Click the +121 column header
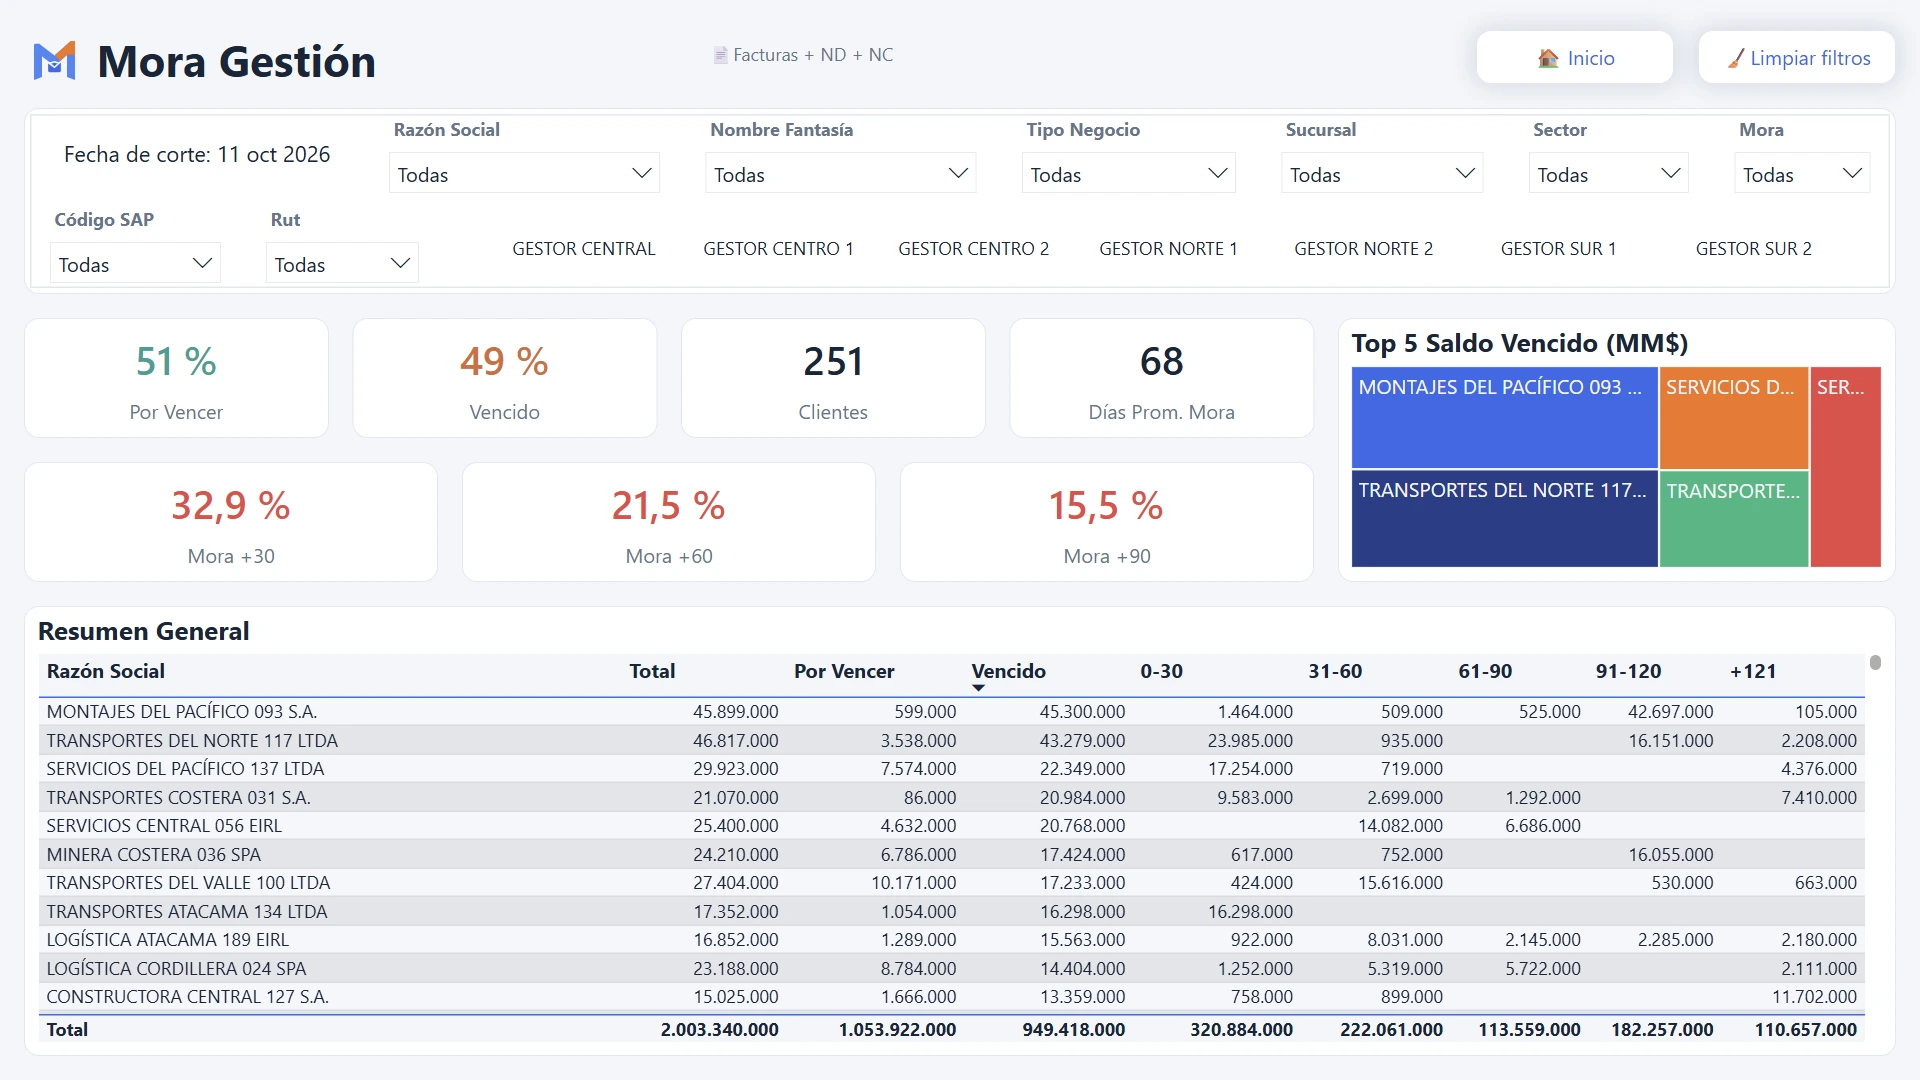 pos(1753,671)
